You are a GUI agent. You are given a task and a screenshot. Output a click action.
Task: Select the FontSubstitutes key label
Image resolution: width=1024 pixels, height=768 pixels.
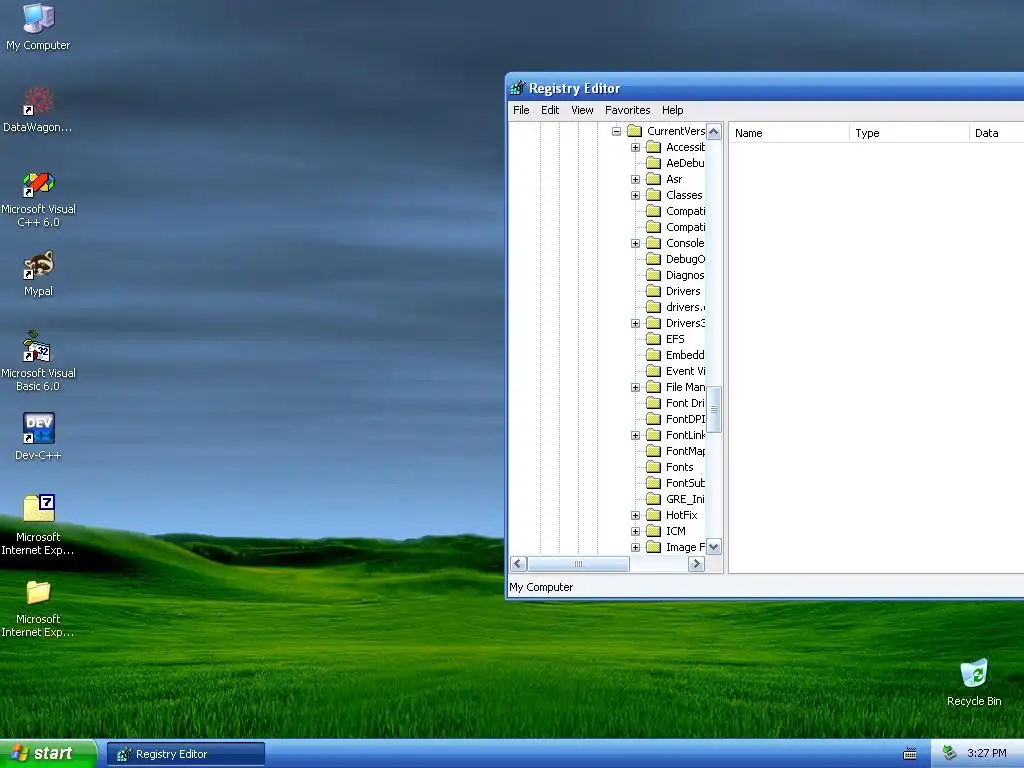[x=685, y=483]
